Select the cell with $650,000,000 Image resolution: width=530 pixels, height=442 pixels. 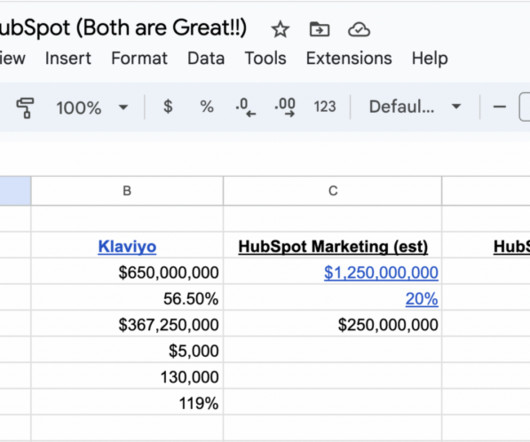point(127,271)
